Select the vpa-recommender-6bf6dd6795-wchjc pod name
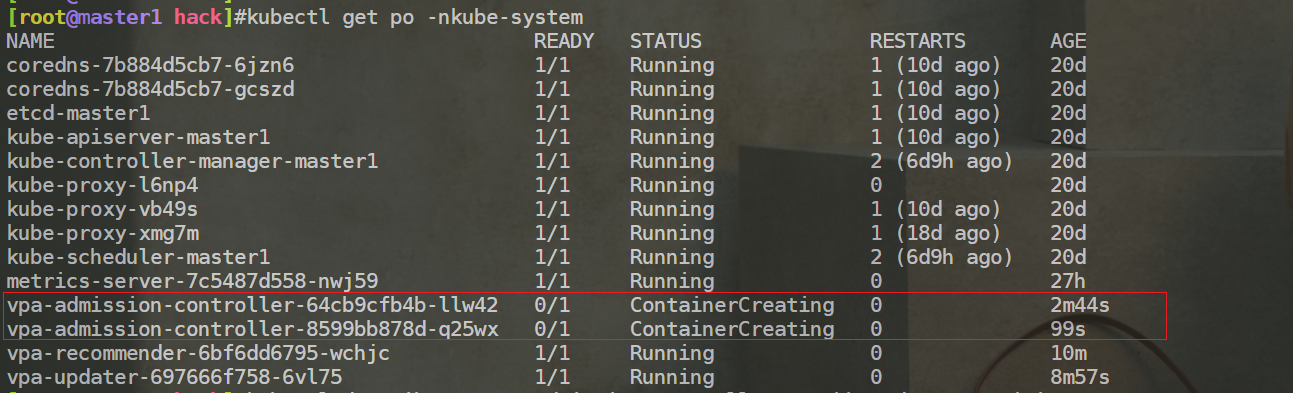Screen dimensions: 1293x393 (x=198, y=353)
